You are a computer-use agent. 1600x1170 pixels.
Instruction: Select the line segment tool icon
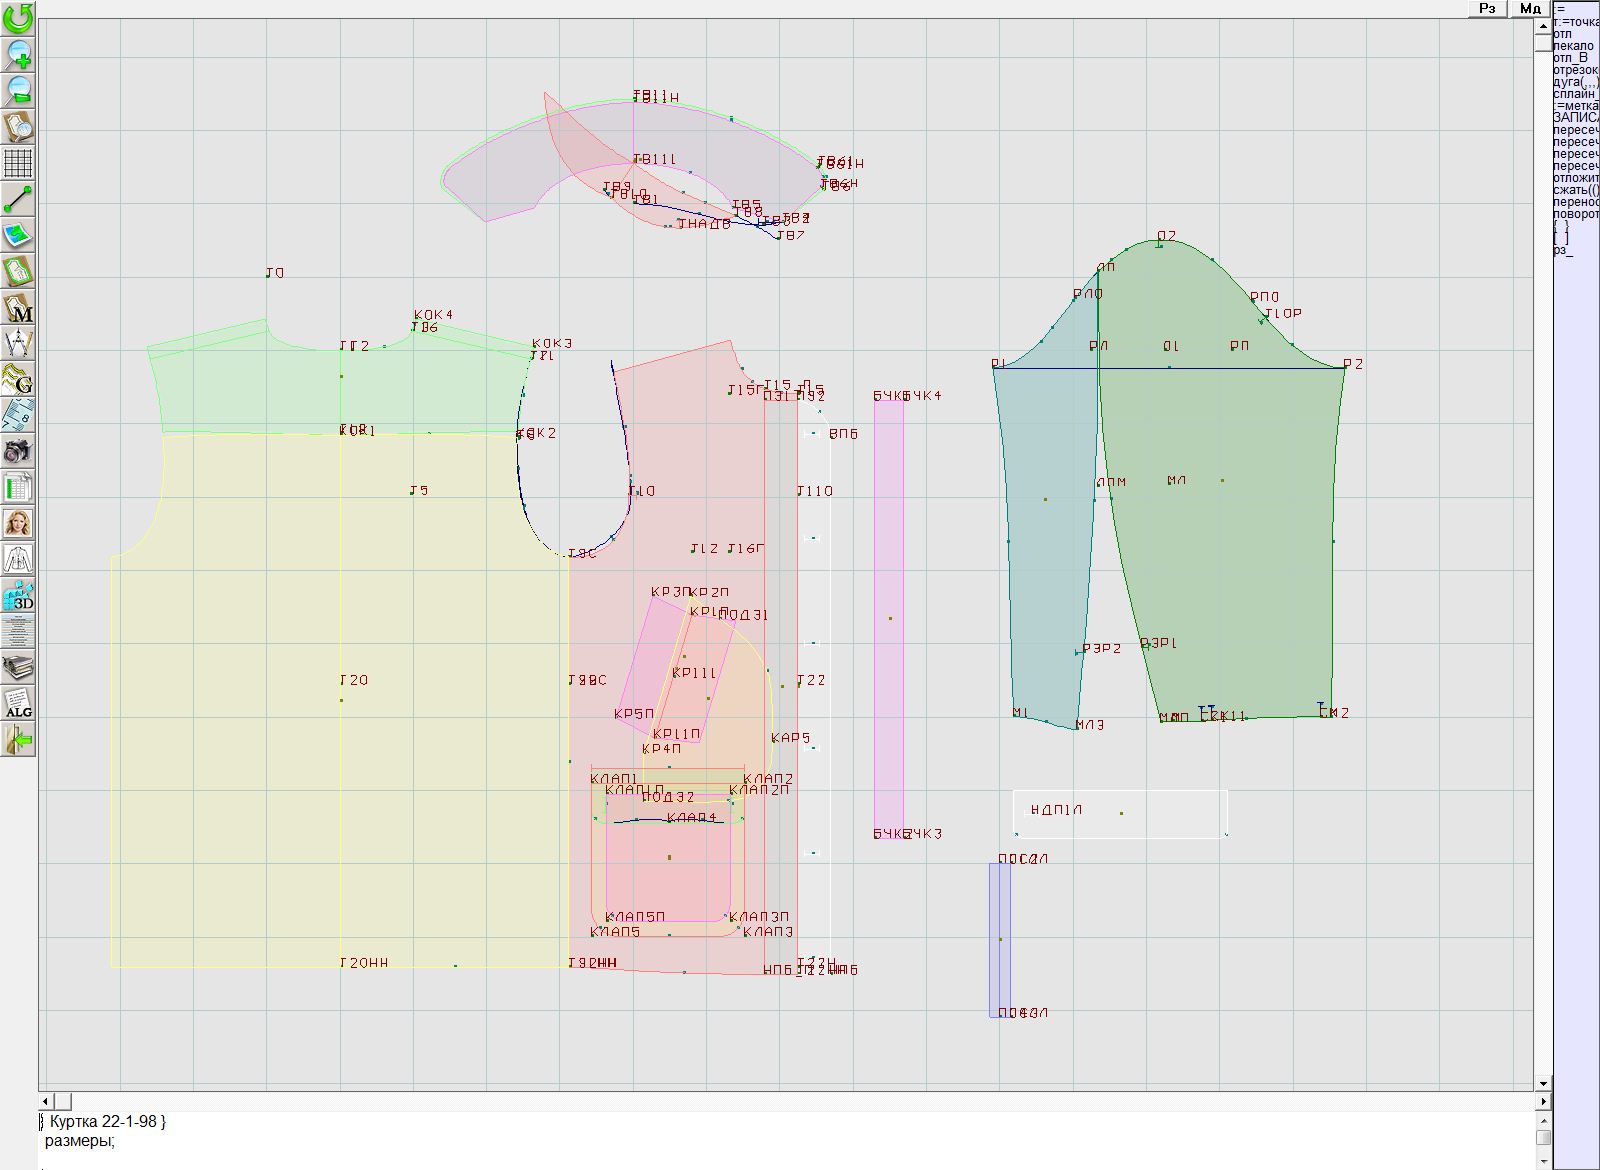[x=18, y=199]
